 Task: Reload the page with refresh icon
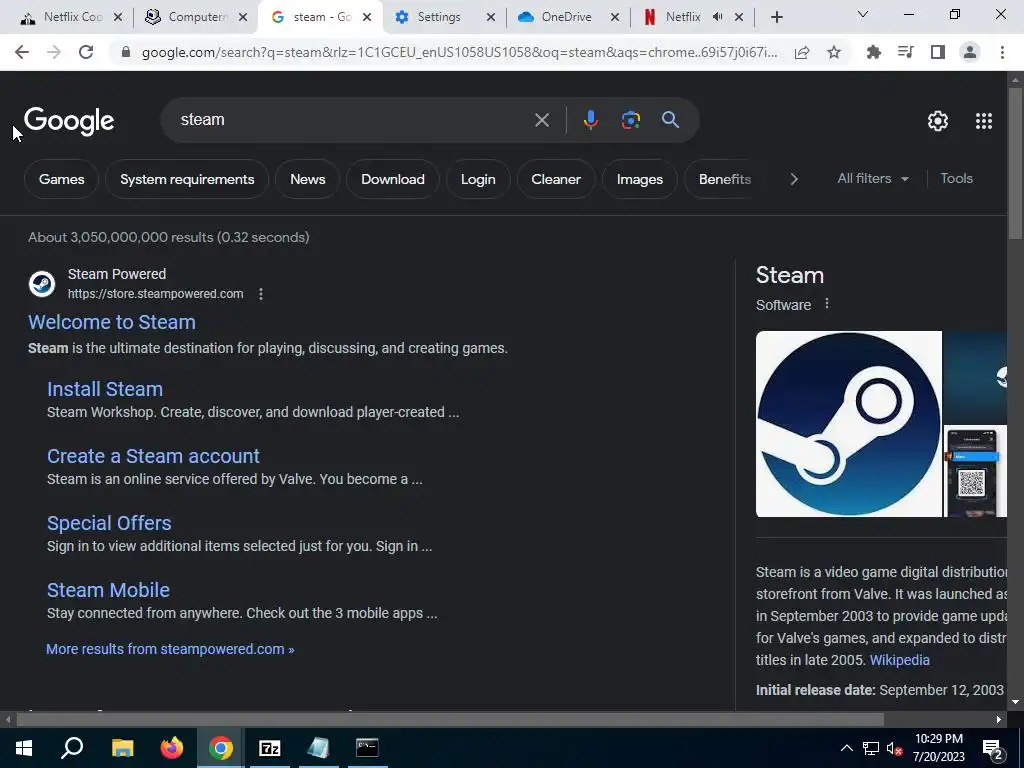tap(86, 52)
